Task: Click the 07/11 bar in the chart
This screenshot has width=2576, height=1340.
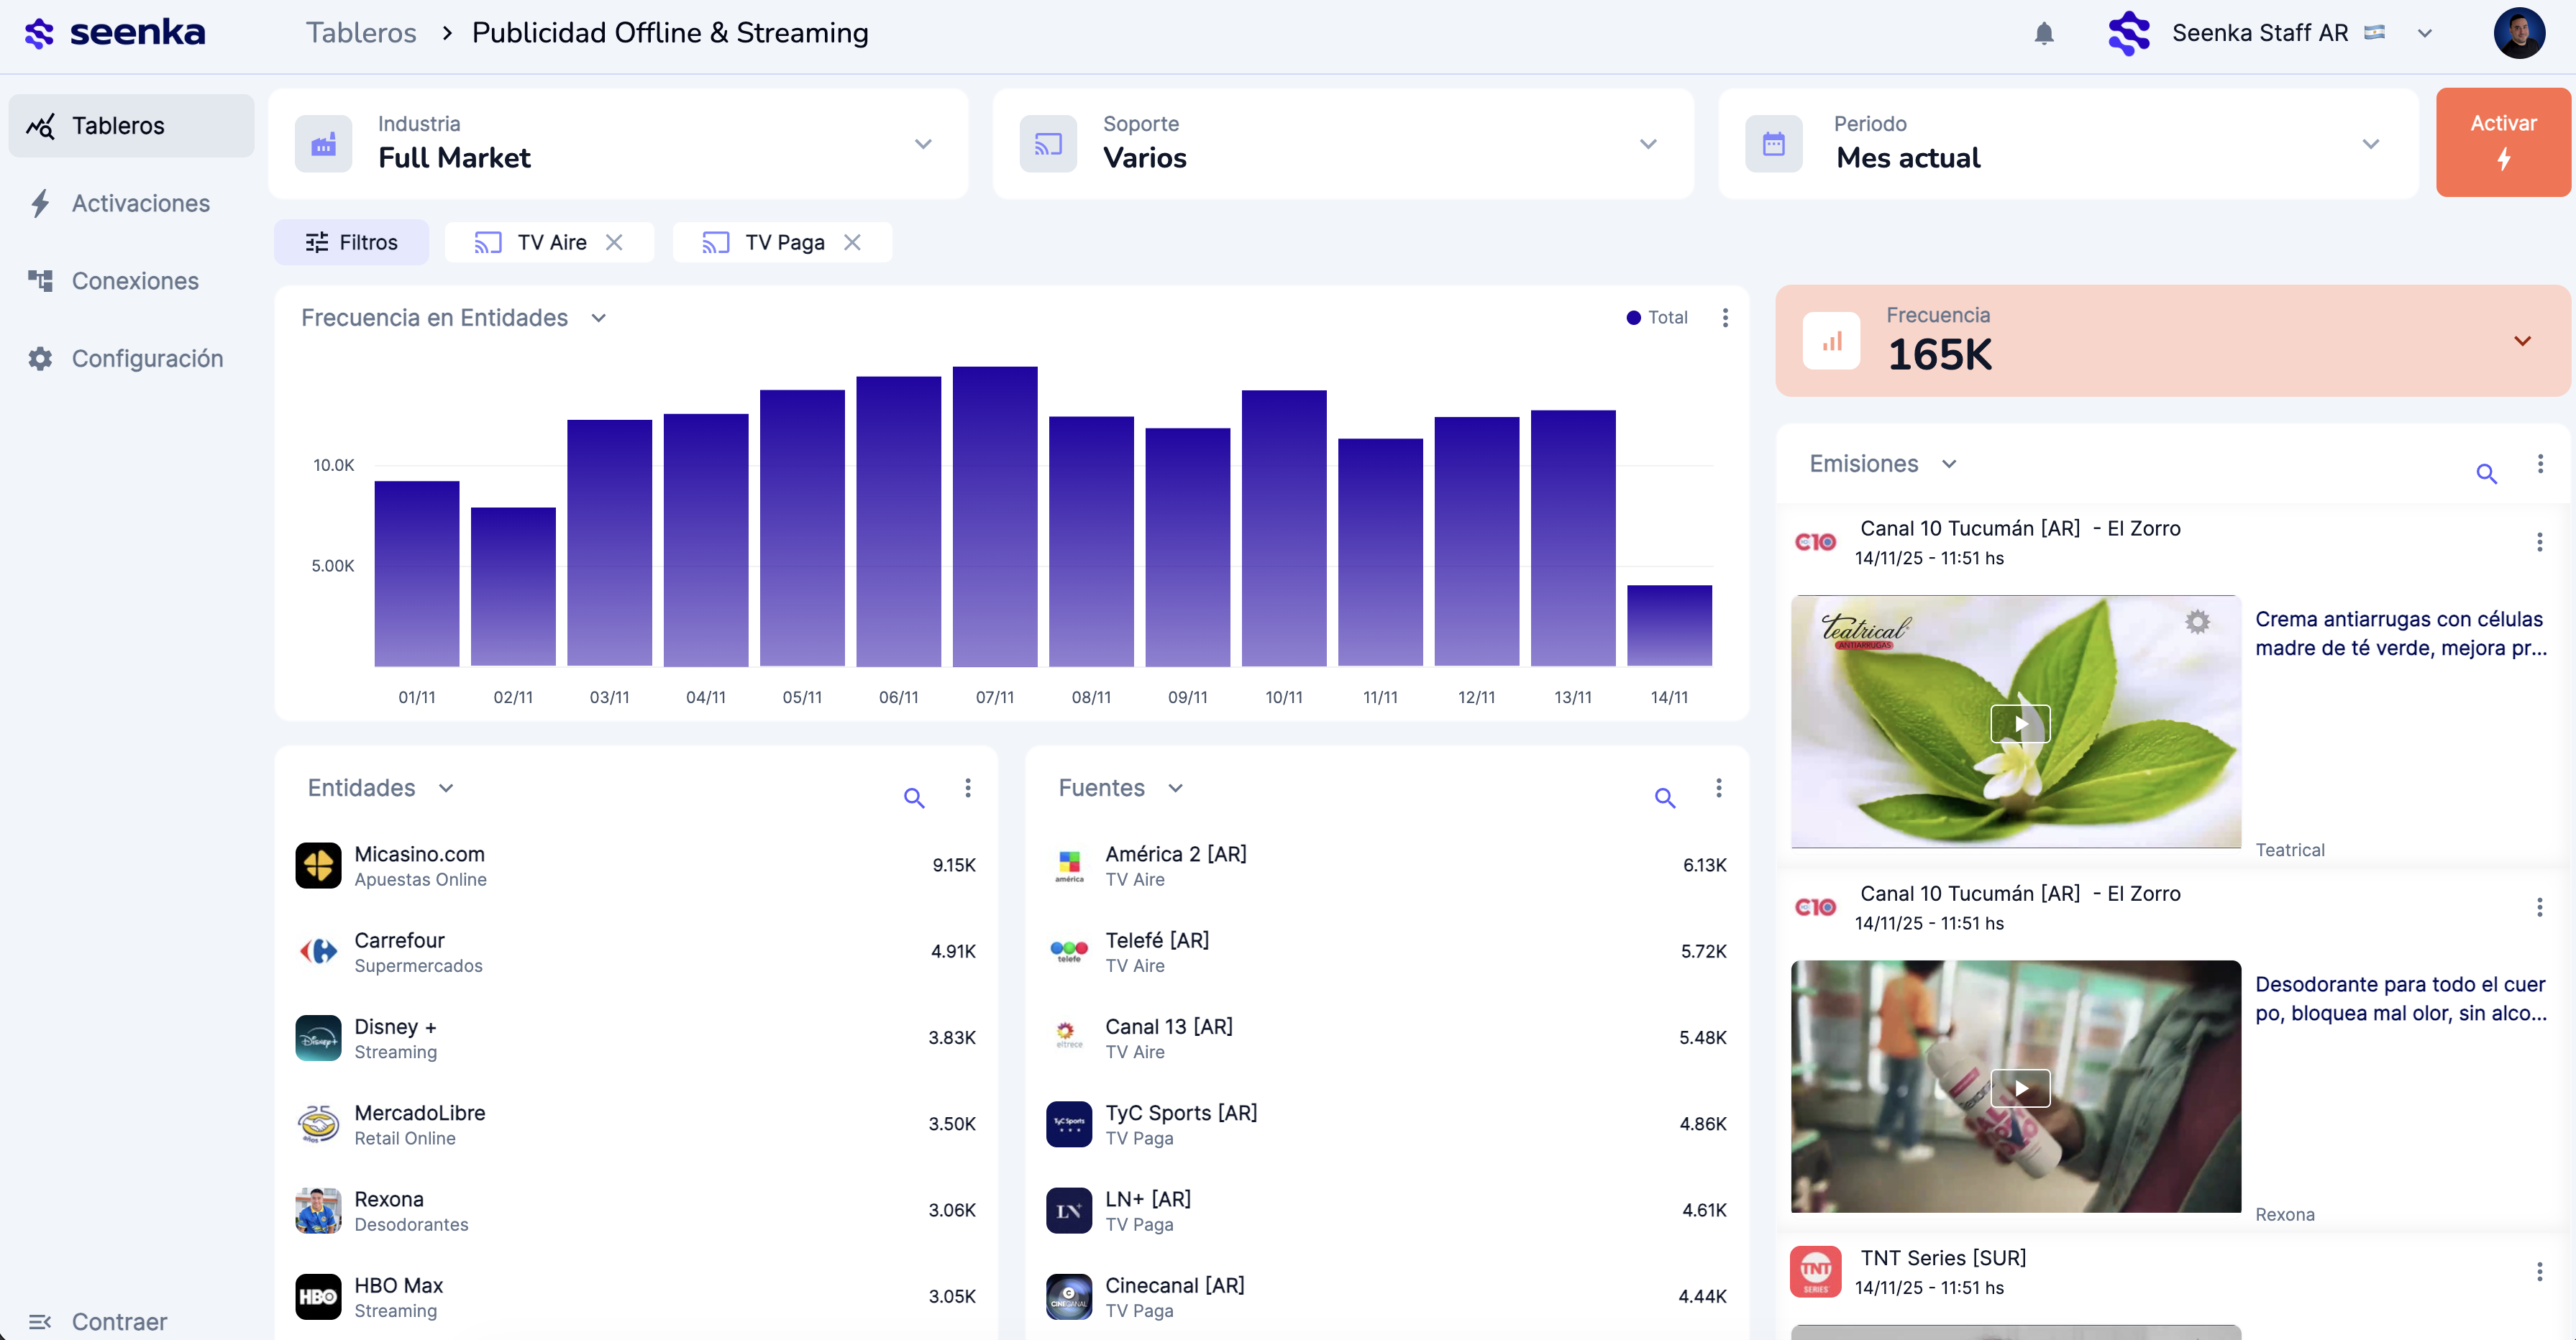Action: point(994,516)
